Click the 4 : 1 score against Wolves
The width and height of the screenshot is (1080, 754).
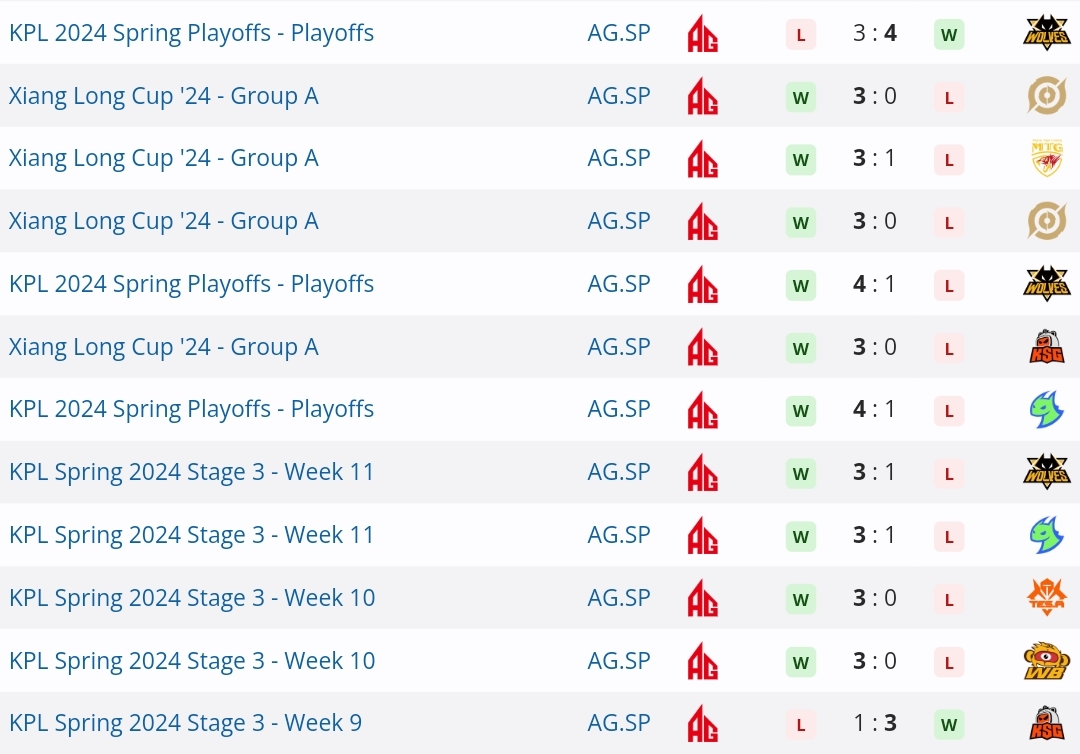click(875, 284)
